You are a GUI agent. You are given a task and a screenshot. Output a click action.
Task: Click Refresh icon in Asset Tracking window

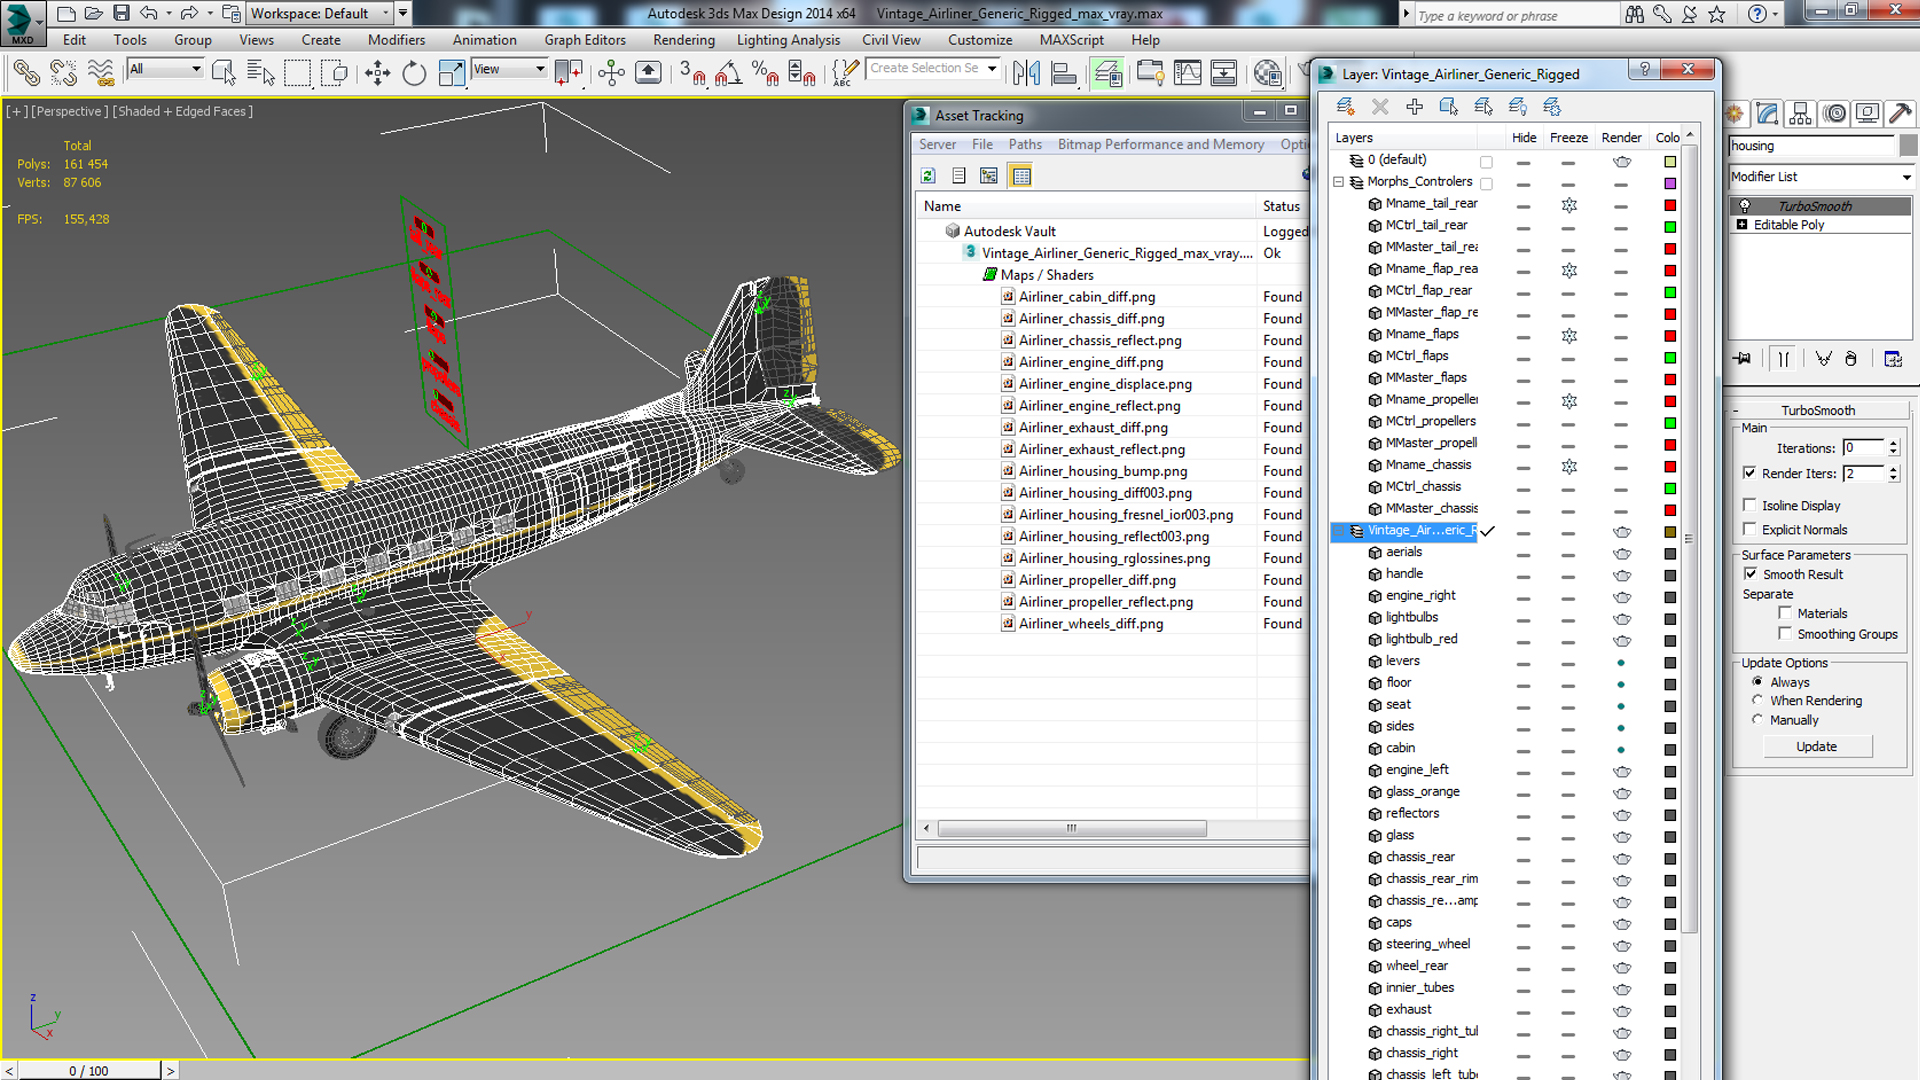[x=928, y=176]
